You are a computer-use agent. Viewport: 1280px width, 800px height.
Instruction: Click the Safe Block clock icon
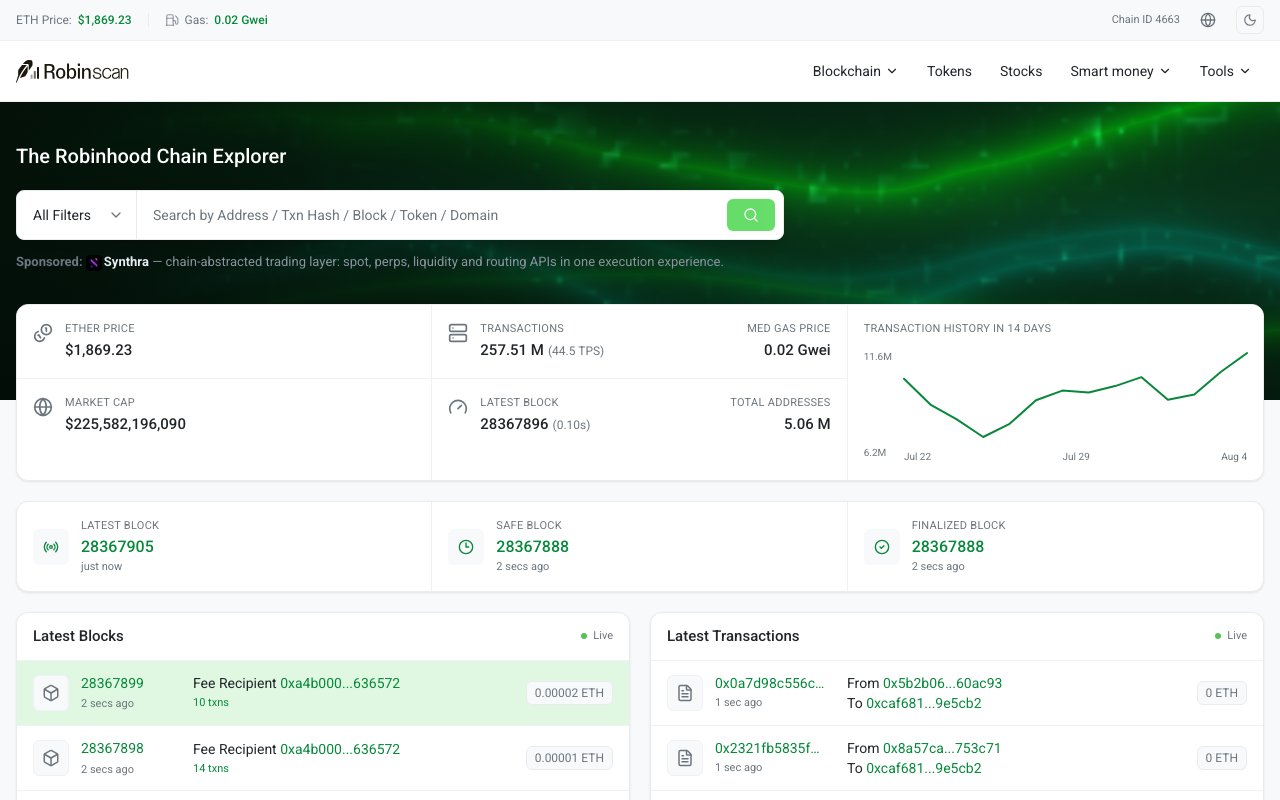point(466,547)
